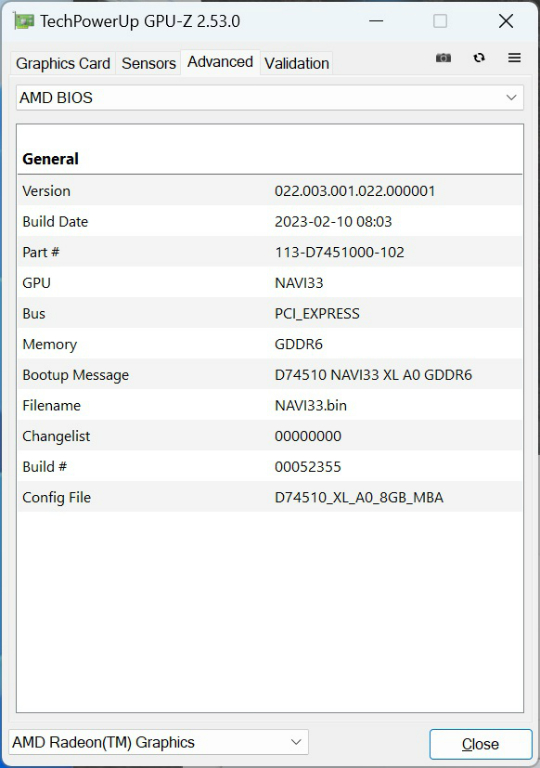Click the Filename row label
Image resolution: width=540 pixels, height=768 pixels.
tap(51, 406)
